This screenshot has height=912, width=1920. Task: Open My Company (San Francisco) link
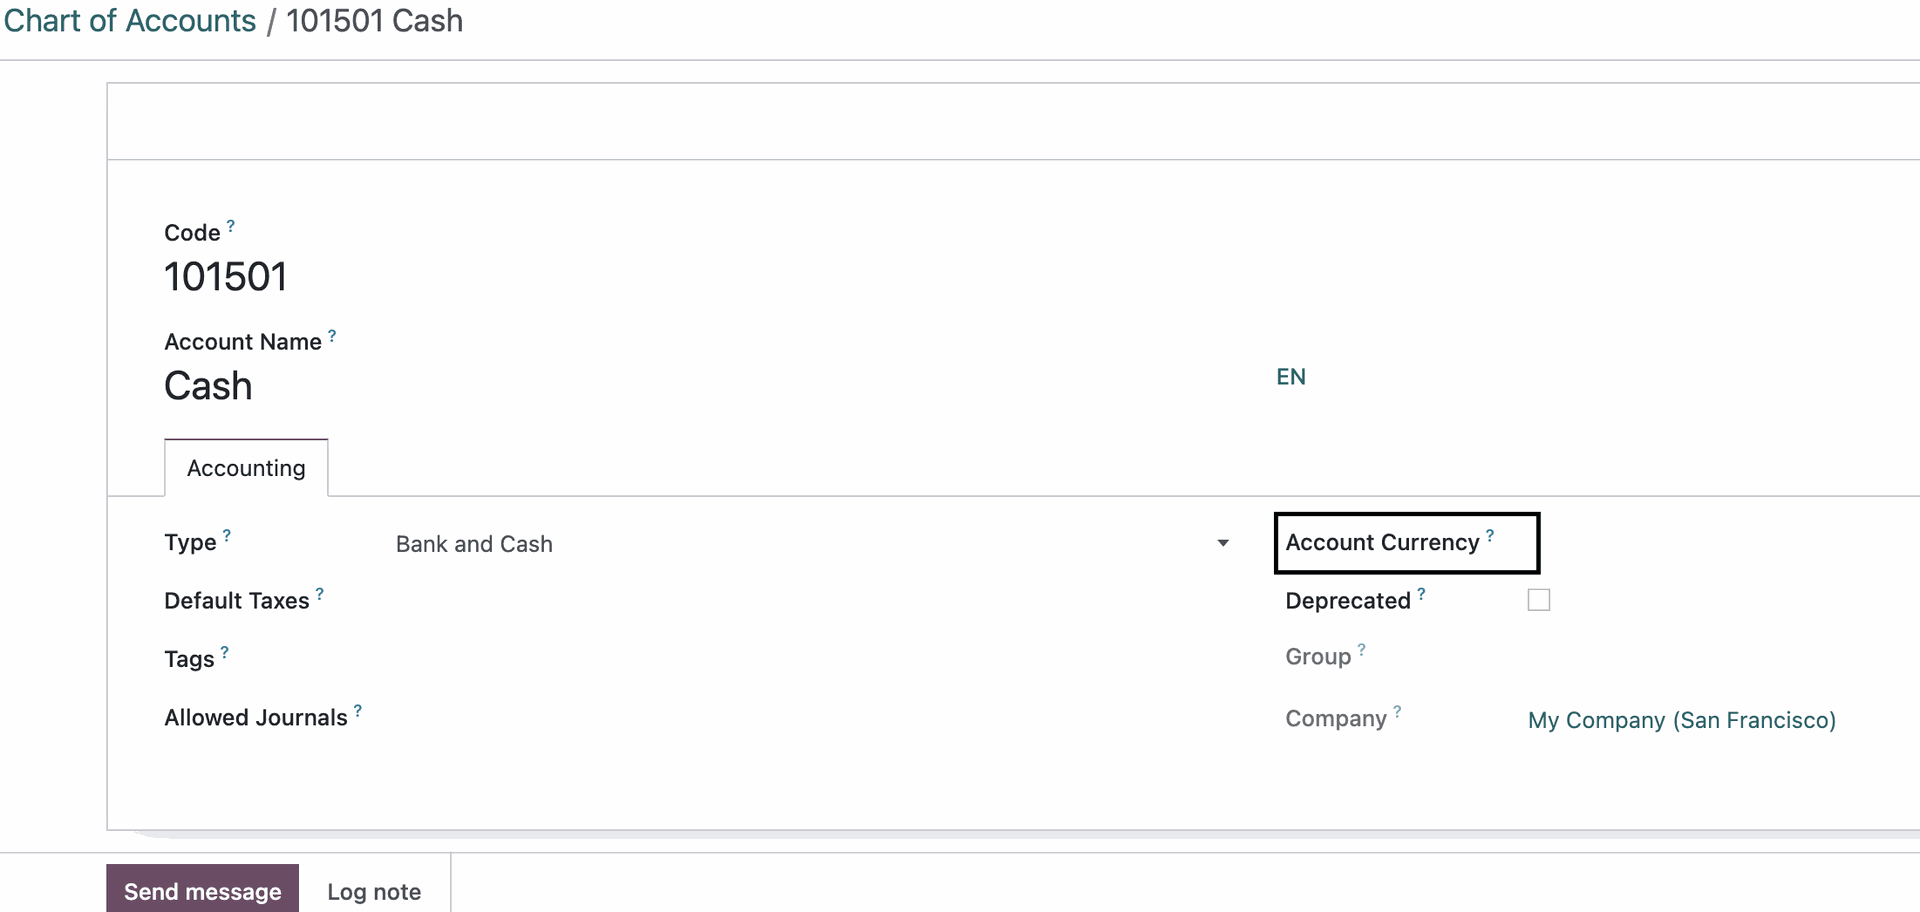click(x=1682, y=720)
